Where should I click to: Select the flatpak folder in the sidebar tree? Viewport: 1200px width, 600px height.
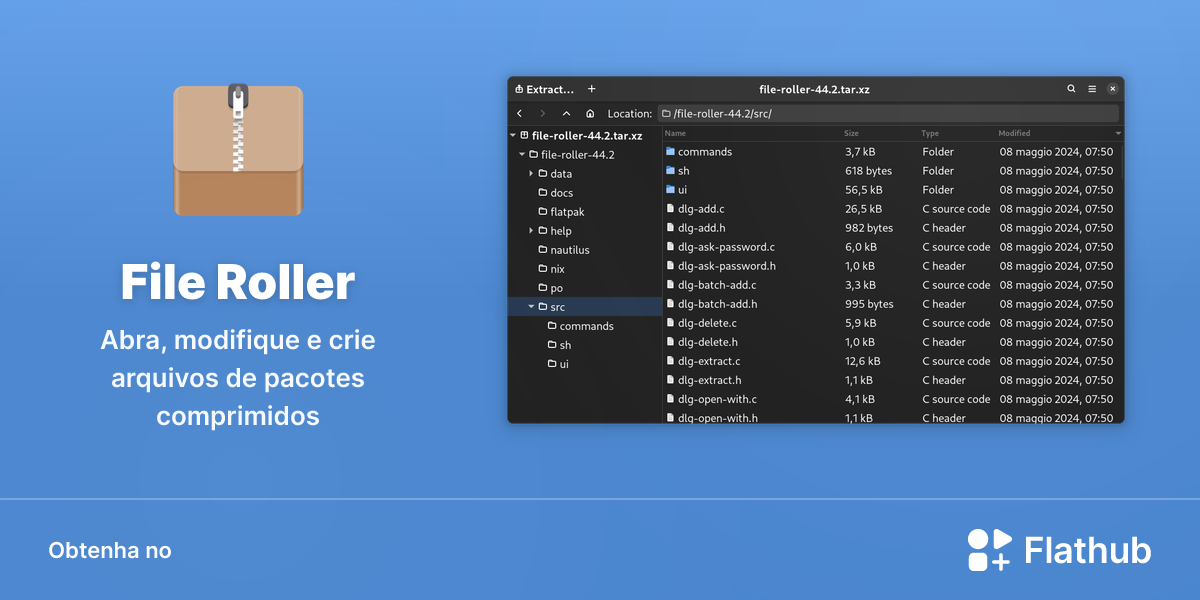[561, 212]
